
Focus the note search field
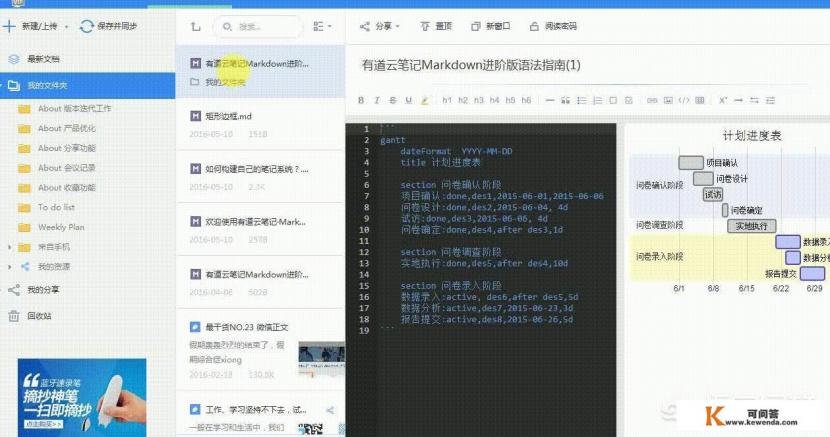[258, 26]
